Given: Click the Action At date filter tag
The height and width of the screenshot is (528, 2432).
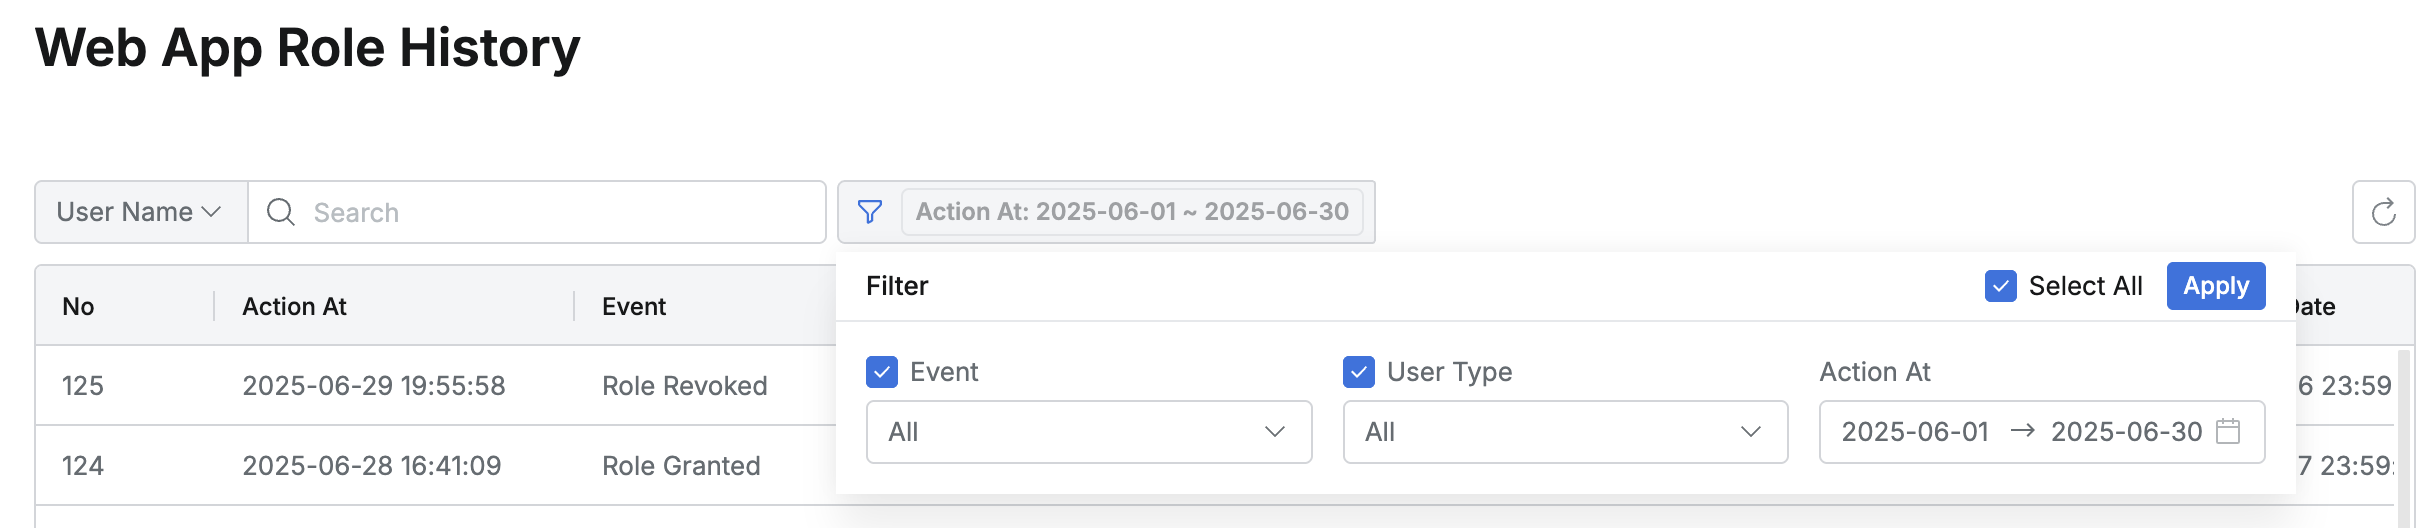Looking at the screenshot, I should point(1132,212).
